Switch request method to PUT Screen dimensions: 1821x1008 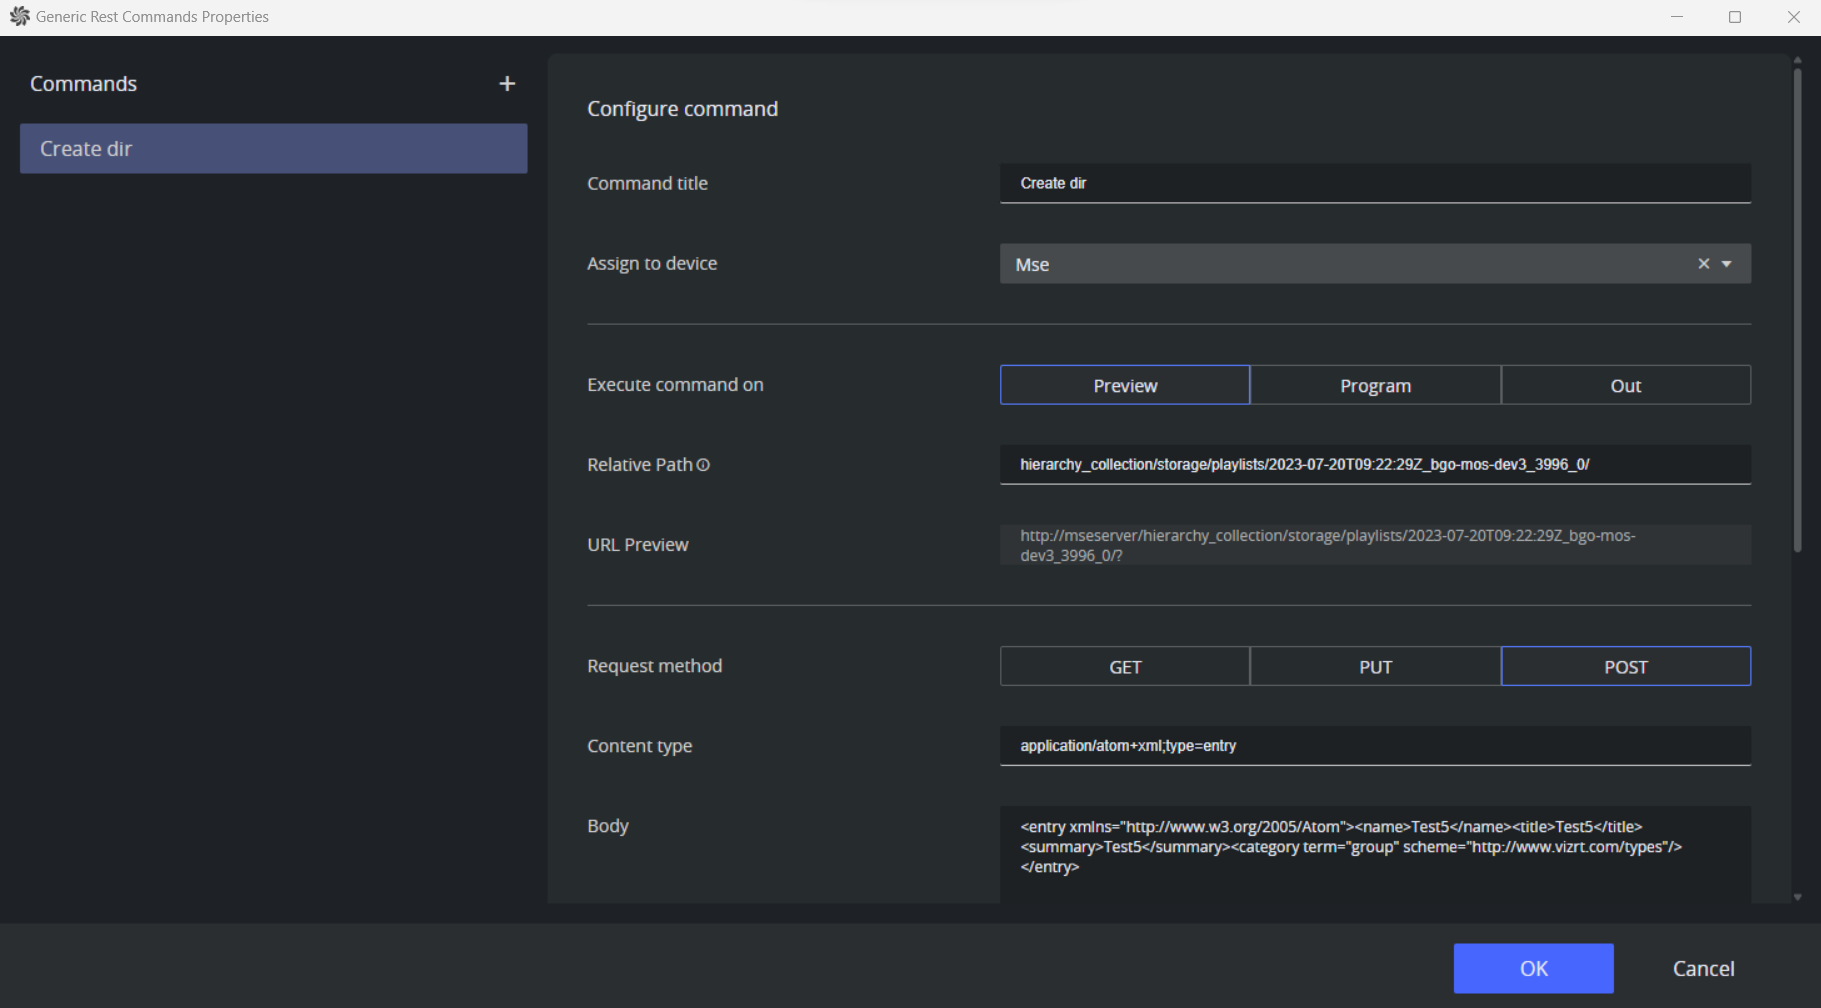tap(1375, 667)
